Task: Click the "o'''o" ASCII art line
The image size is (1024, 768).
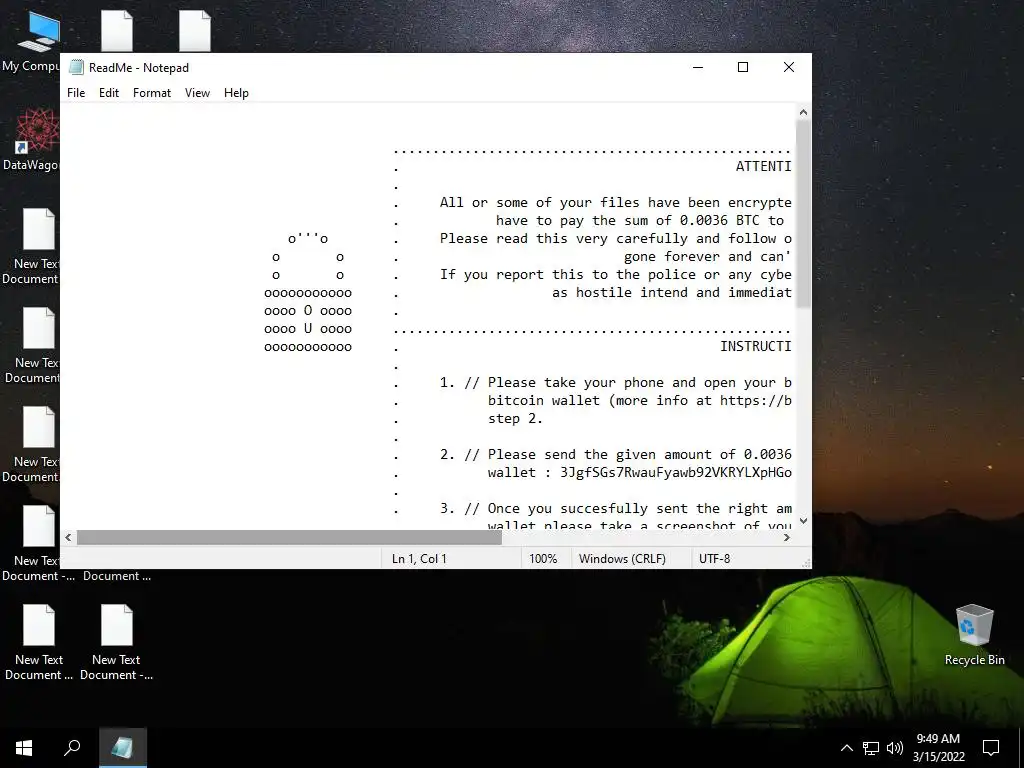Action: pyautogui.click(x=308, y=238)
